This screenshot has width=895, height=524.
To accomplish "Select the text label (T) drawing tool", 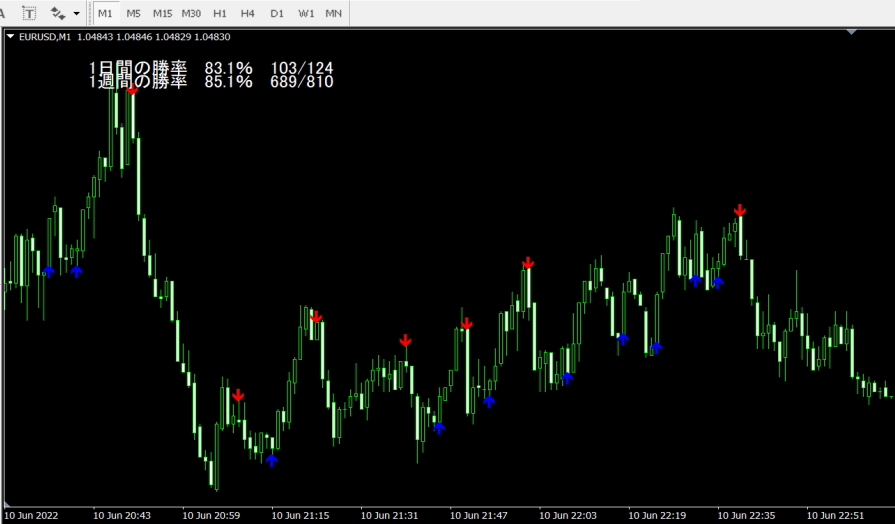I will (x=29, y=13).
